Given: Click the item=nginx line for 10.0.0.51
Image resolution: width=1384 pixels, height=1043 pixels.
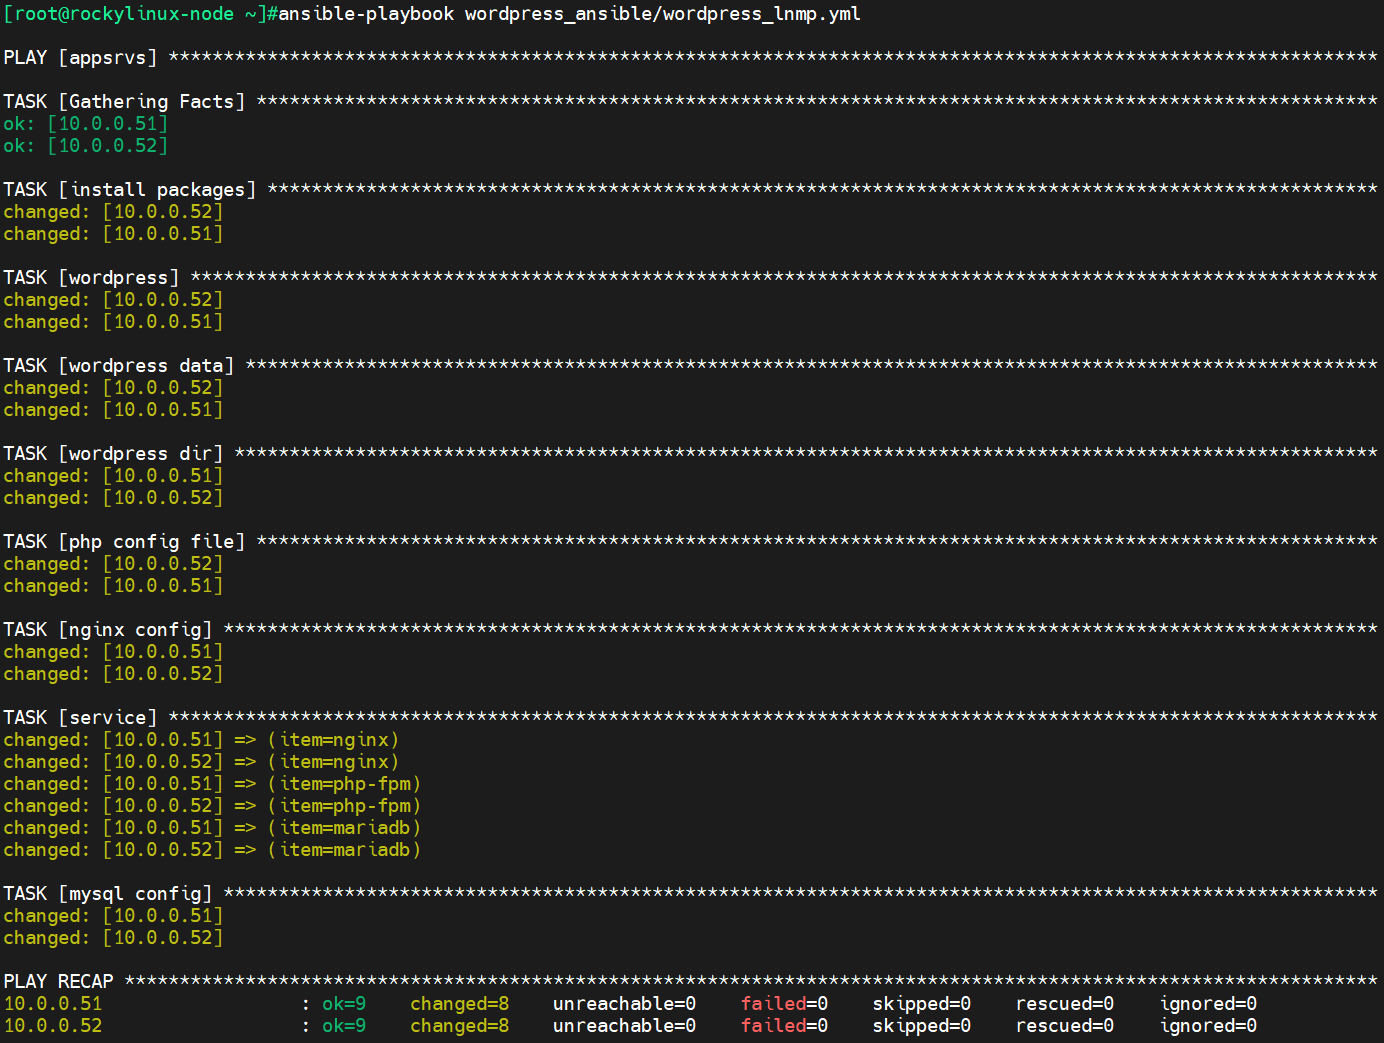Looking at the screenshot, I should point(201,739).
